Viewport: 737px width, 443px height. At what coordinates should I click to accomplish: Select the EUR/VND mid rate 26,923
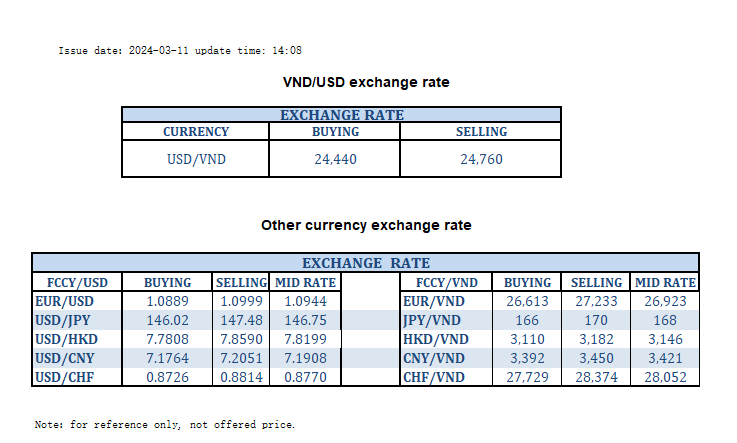665,300
